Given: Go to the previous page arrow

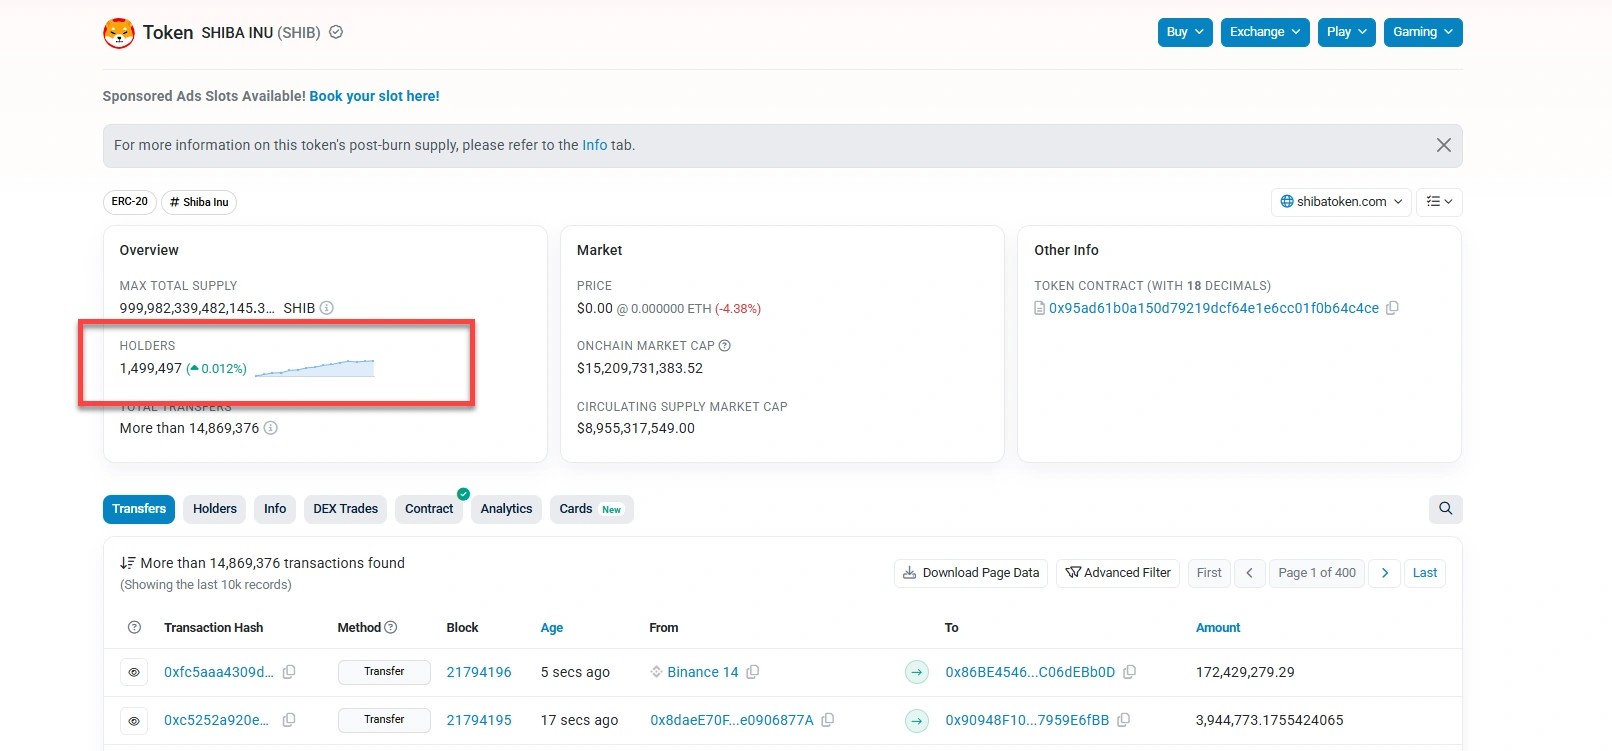Looking at the screenshot, I should [1250, 573].
